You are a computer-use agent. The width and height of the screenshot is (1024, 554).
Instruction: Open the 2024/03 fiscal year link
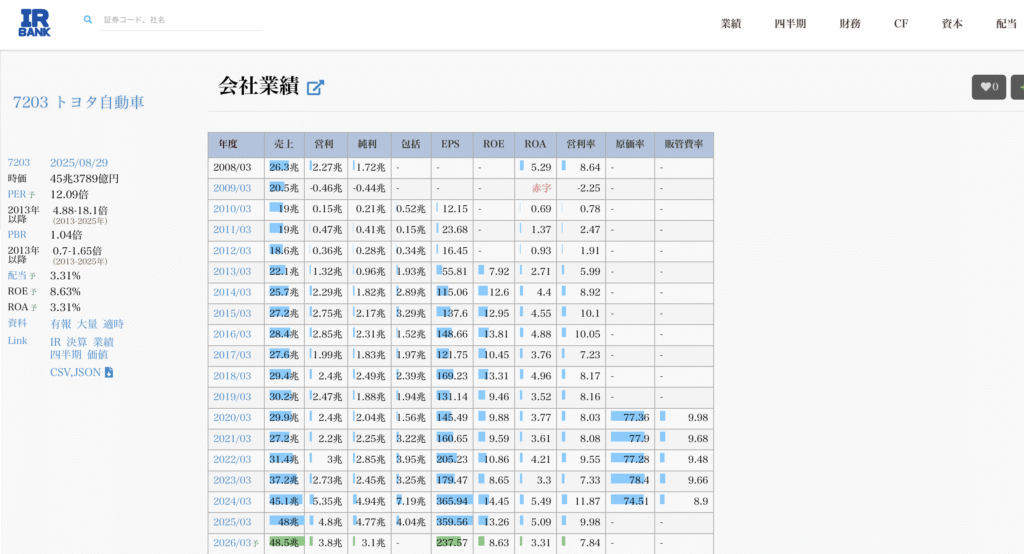tap(232, 502)
